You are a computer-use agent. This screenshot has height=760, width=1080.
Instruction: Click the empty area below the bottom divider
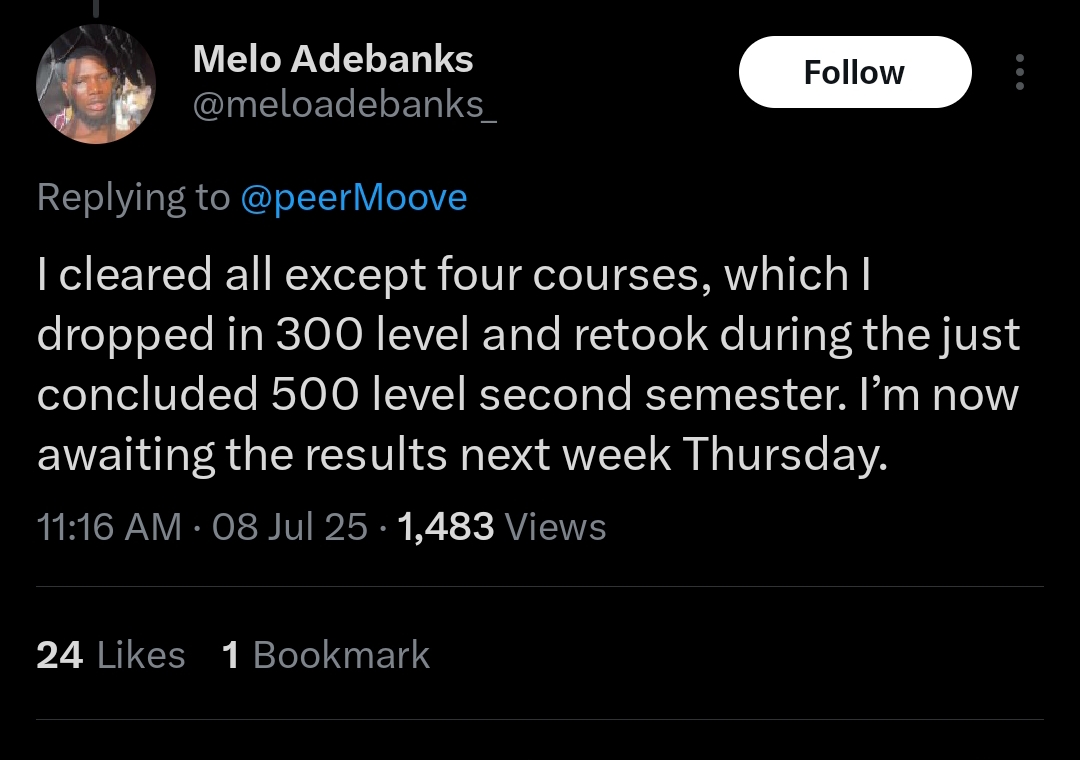(540, 742)
